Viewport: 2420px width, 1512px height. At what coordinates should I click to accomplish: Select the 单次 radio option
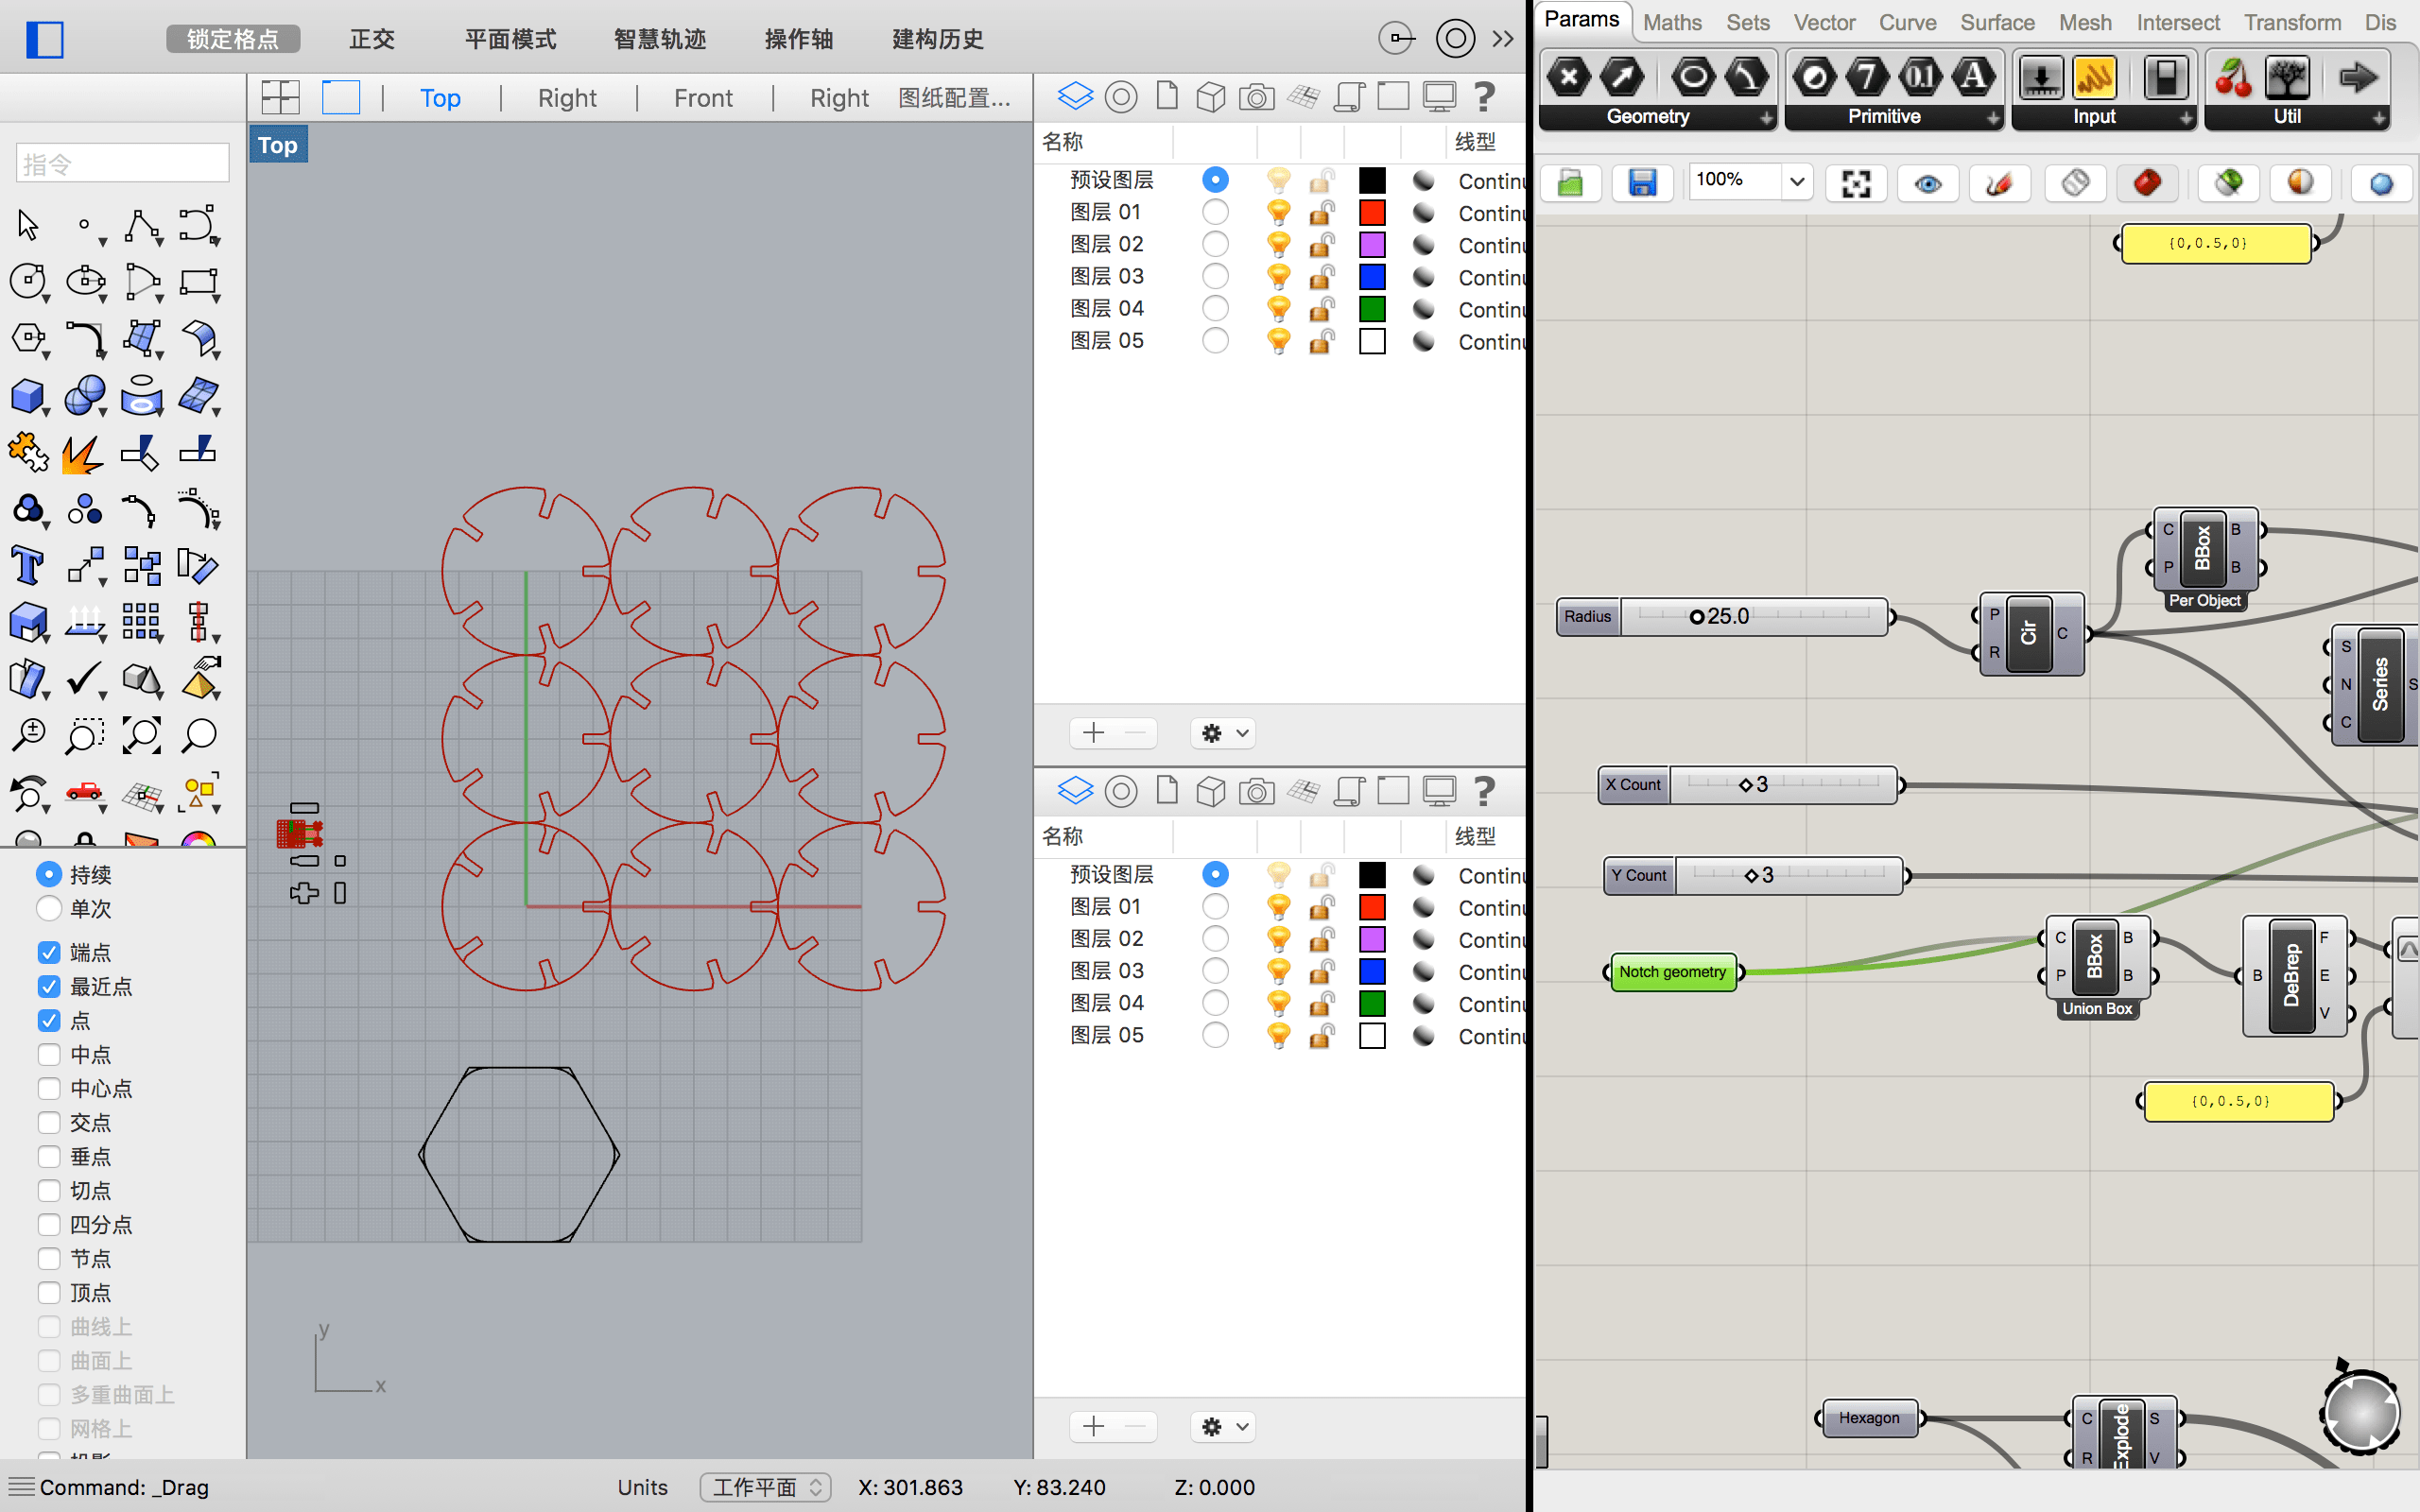[x=49, y=908]
